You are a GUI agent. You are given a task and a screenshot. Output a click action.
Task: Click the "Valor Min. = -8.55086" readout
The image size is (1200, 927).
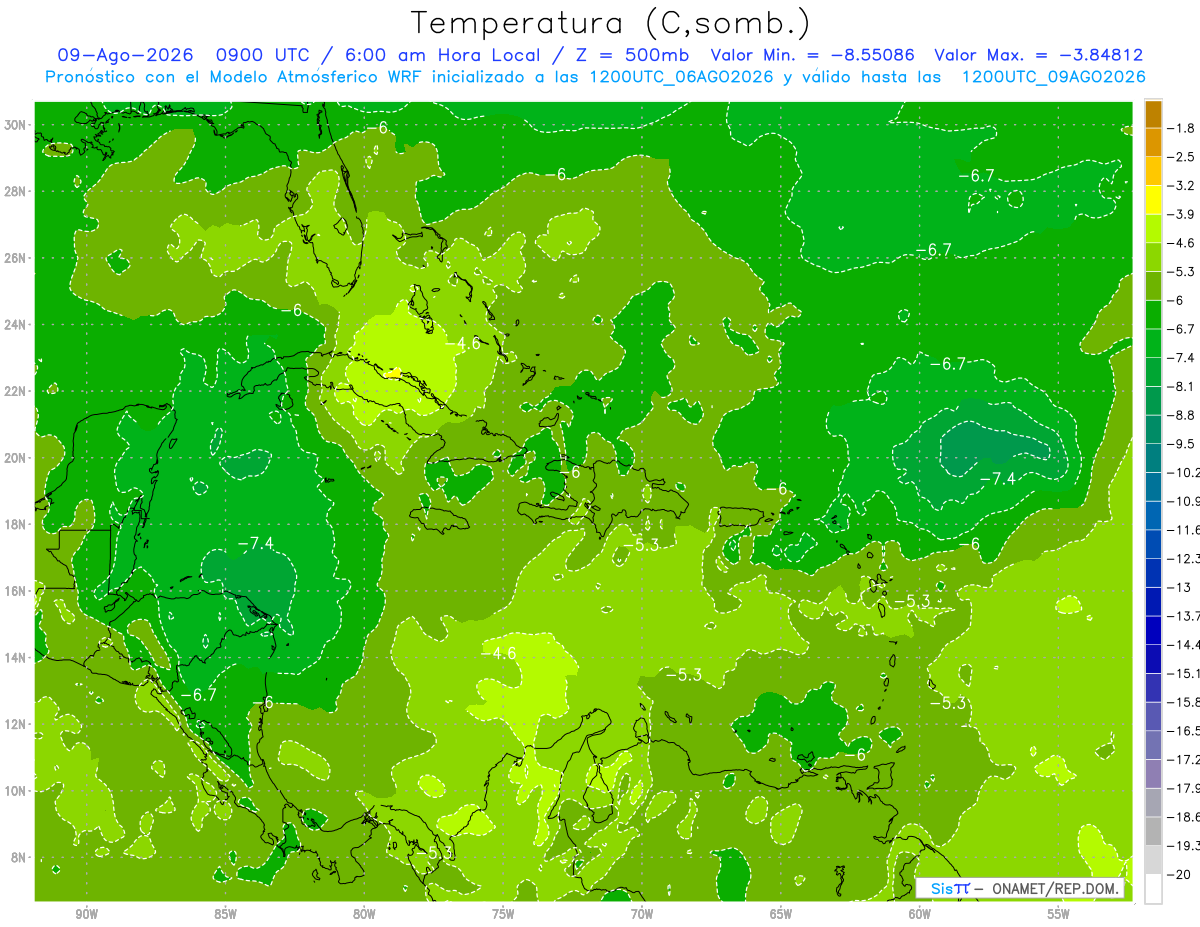pos(814,56)
